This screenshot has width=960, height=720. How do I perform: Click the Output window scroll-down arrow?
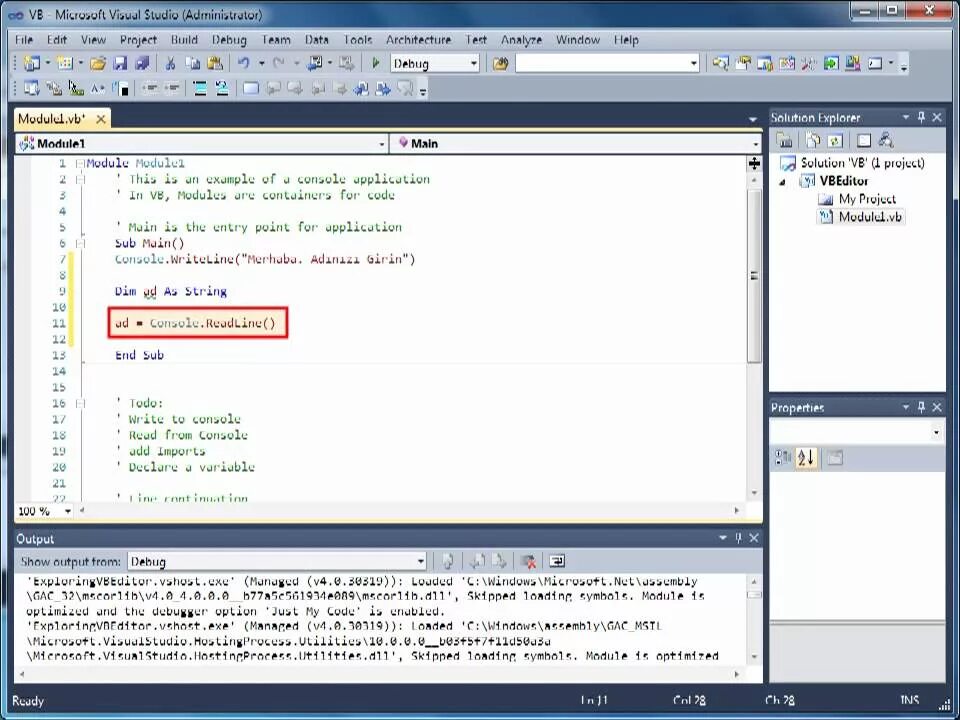coord(754,656)
